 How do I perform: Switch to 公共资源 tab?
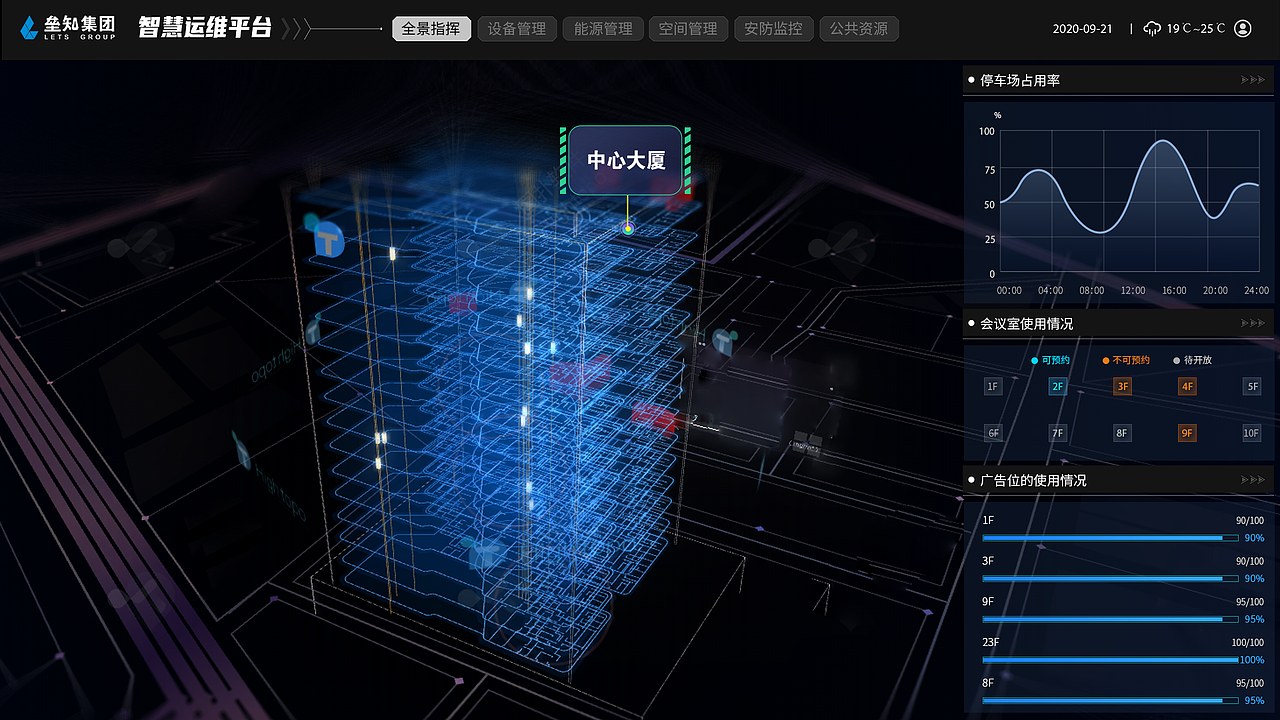coord(859,29)
